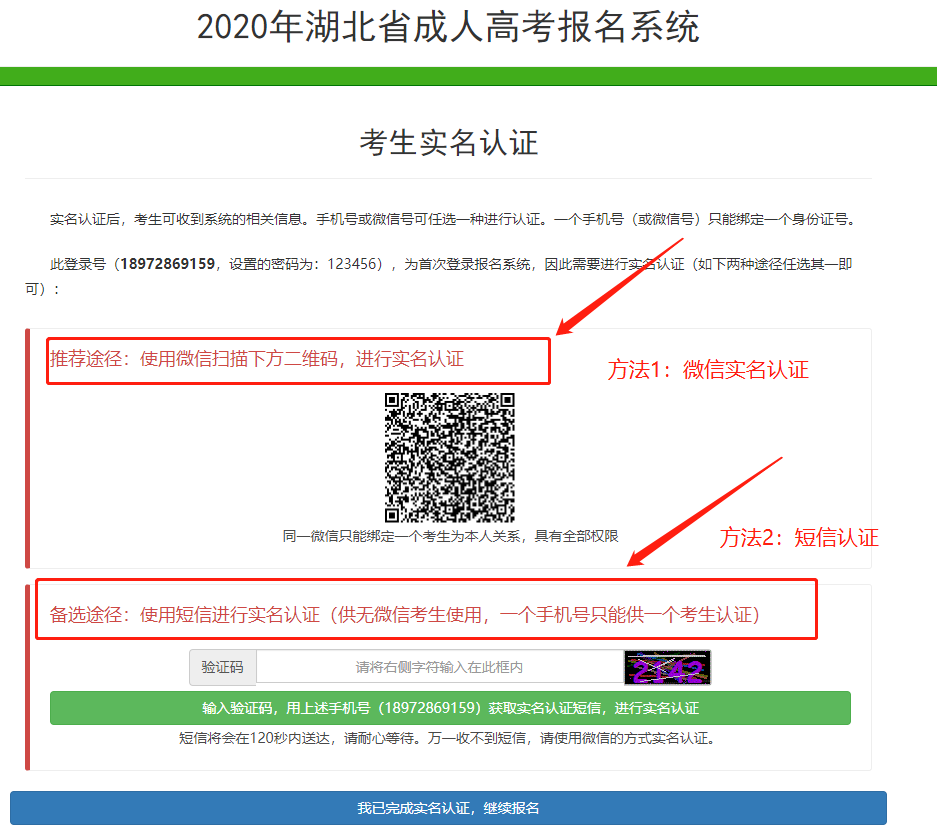Click heading 考生实名认证
The width and height of the screenshot is (937, 836).
[x=449, y=143]
